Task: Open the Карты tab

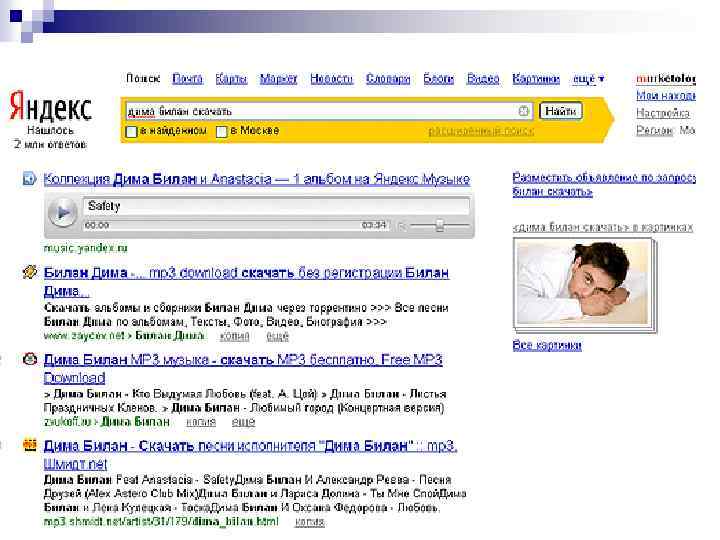Action: [x=231, y=79]
